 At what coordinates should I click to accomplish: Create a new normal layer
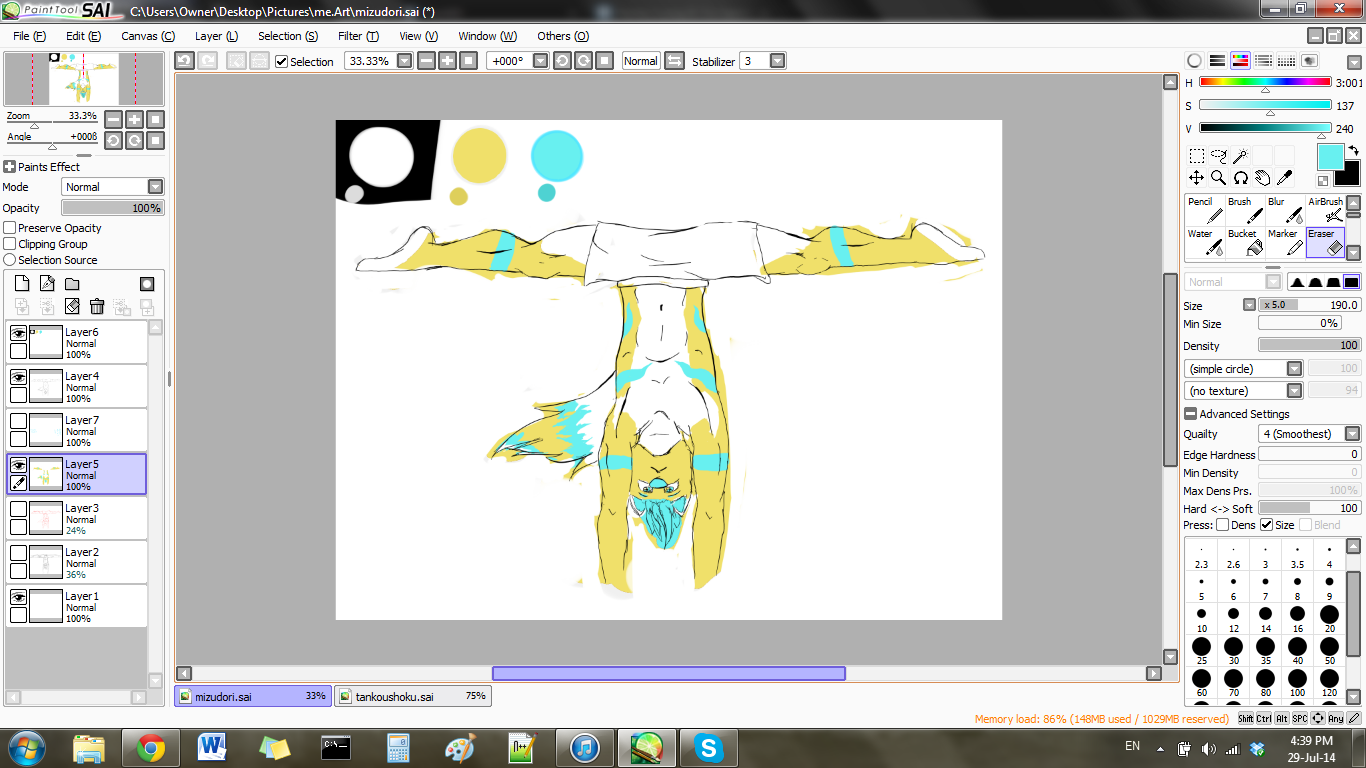(x=22, y=284)
